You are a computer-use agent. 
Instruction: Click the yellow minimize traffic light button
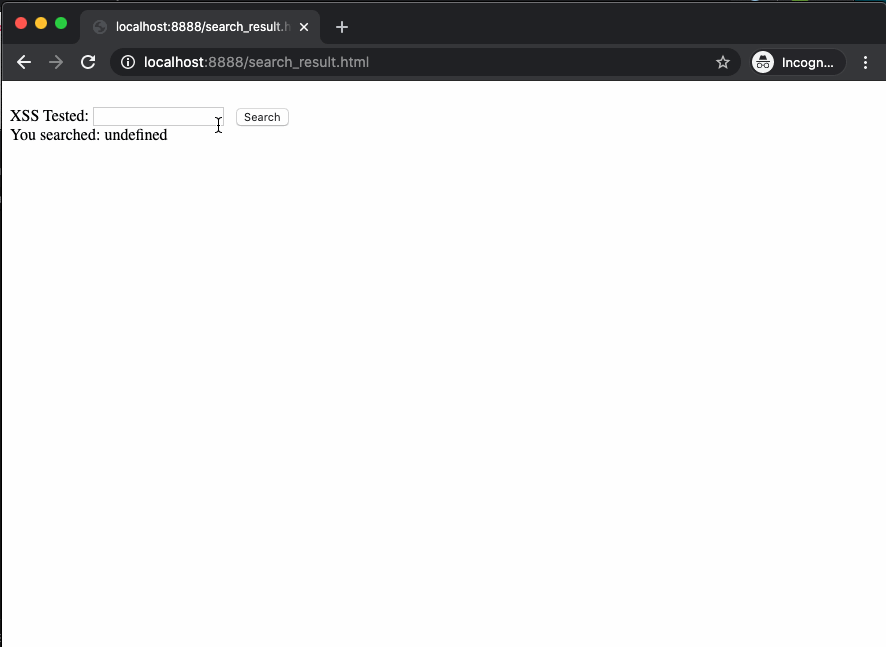pos(40,22)
